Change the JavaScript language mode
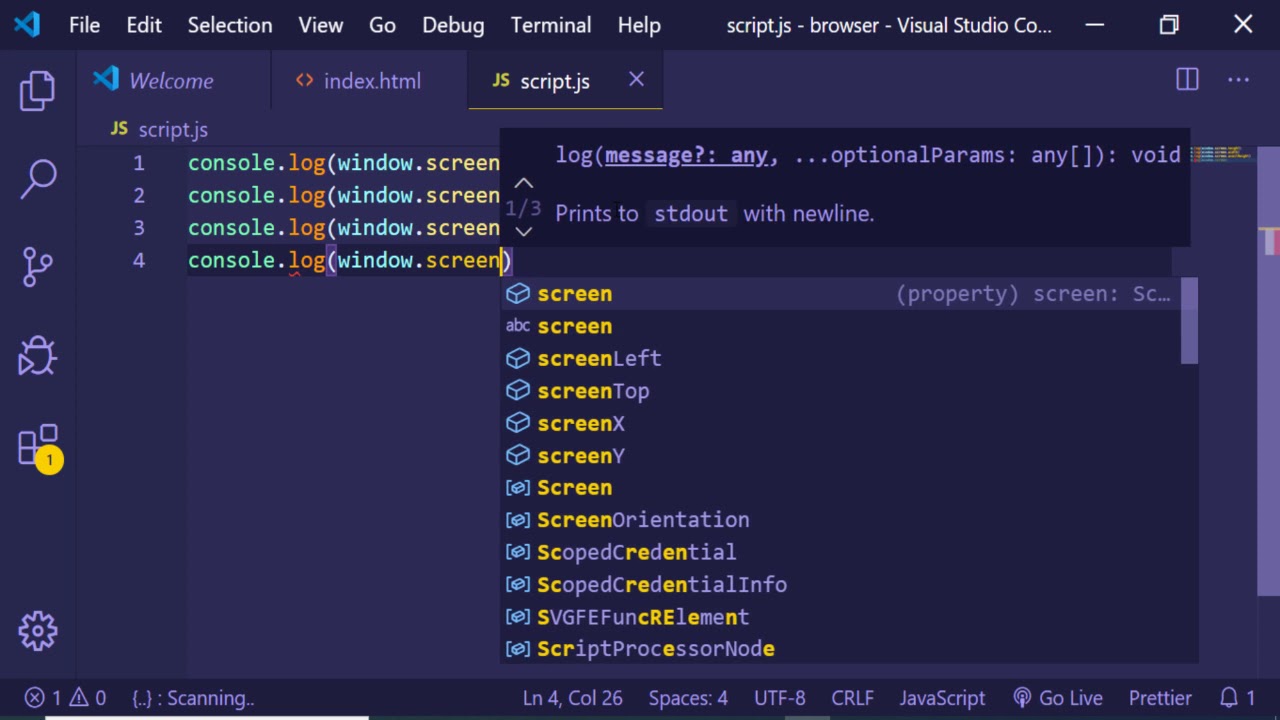The height and width of the screenshot is (720, 1280). pos(941,698)
